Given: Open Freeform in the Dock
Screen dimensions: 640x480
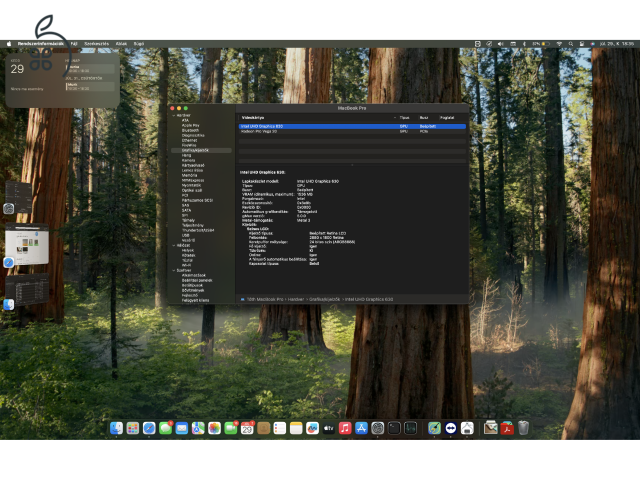Looking at the screenshot, I should [312, 428].
